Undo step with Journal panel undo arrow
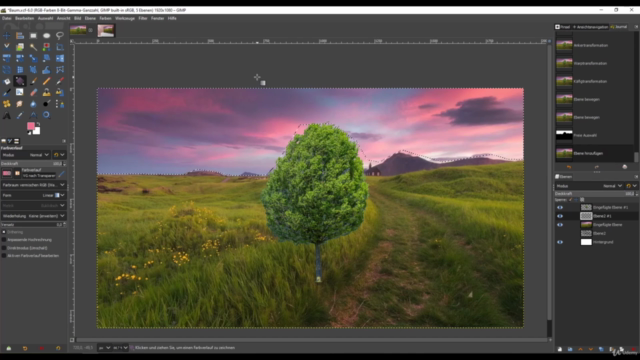Screen dimensions: 640x360 coord(569,167)
